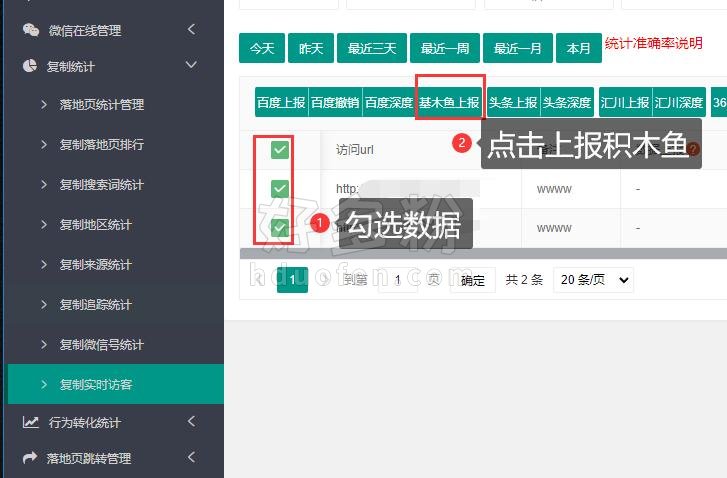Click the 汇川上报 button
This screenshot has width=727, height=478.
(x=625, y=102)
